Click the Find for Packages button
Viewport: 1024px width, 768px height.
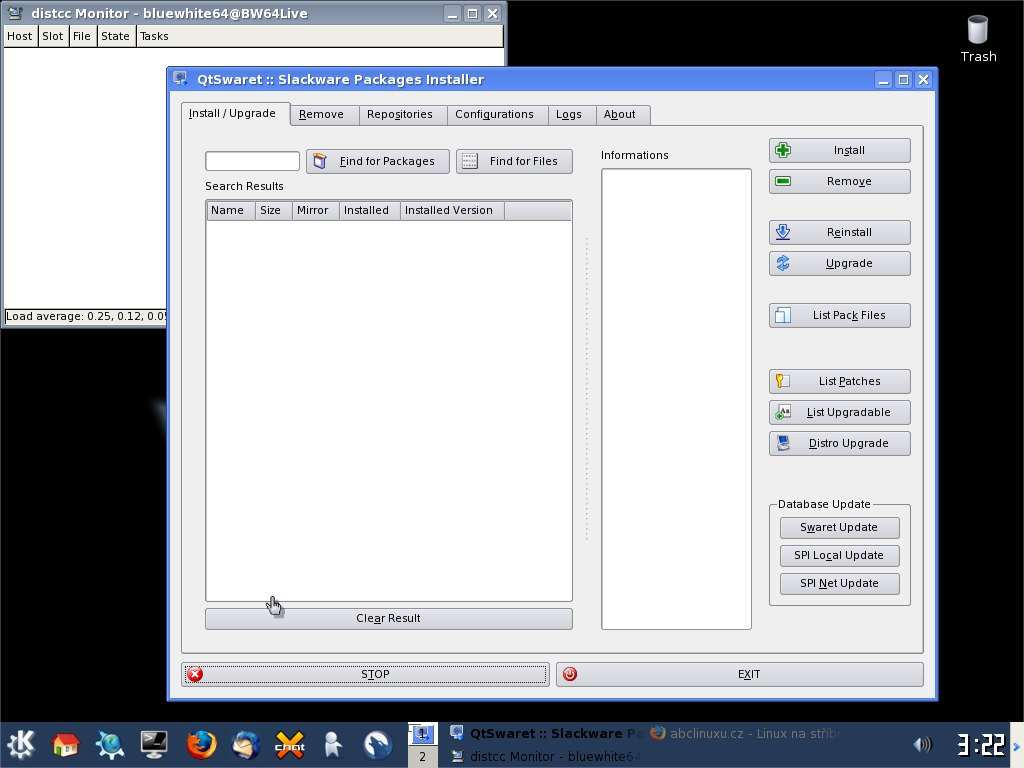tap(377, 161)
